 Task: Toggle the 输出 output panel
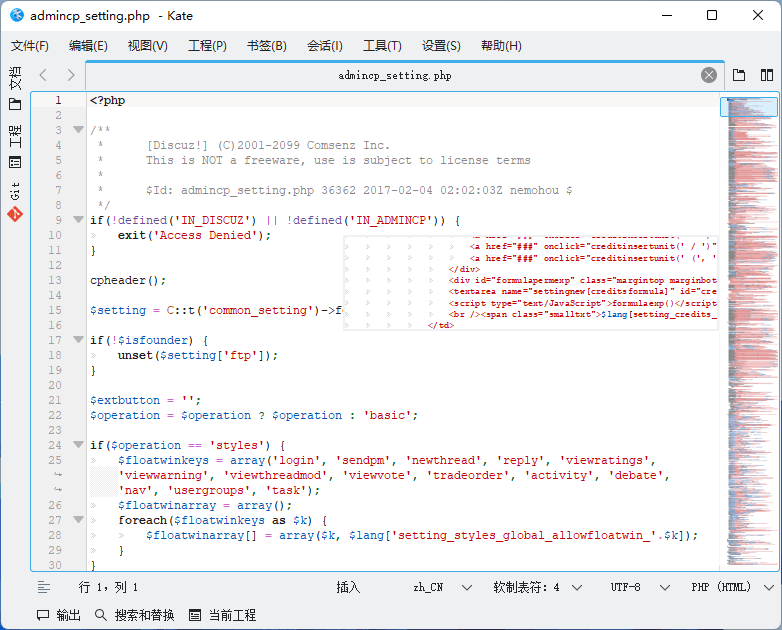coord(59,615)
